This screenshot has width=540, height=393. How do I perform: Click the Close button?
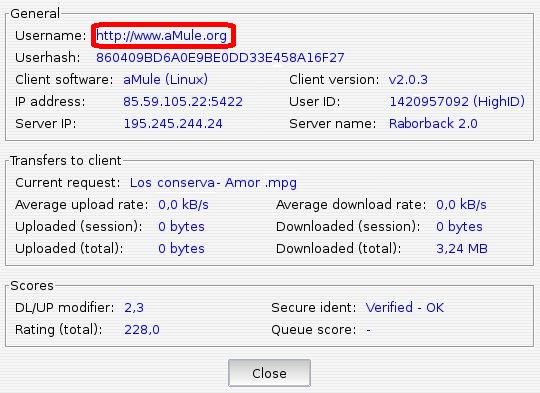[x=269, y=373]
